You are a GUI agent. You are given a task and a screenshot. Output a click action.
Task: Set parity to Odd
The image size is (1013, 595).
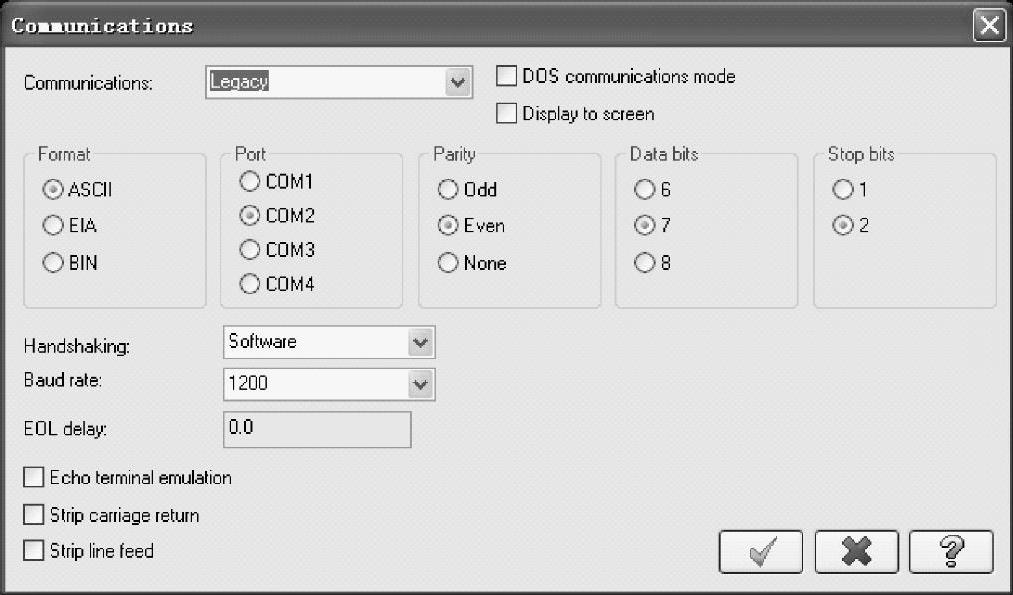coord(448,189)
